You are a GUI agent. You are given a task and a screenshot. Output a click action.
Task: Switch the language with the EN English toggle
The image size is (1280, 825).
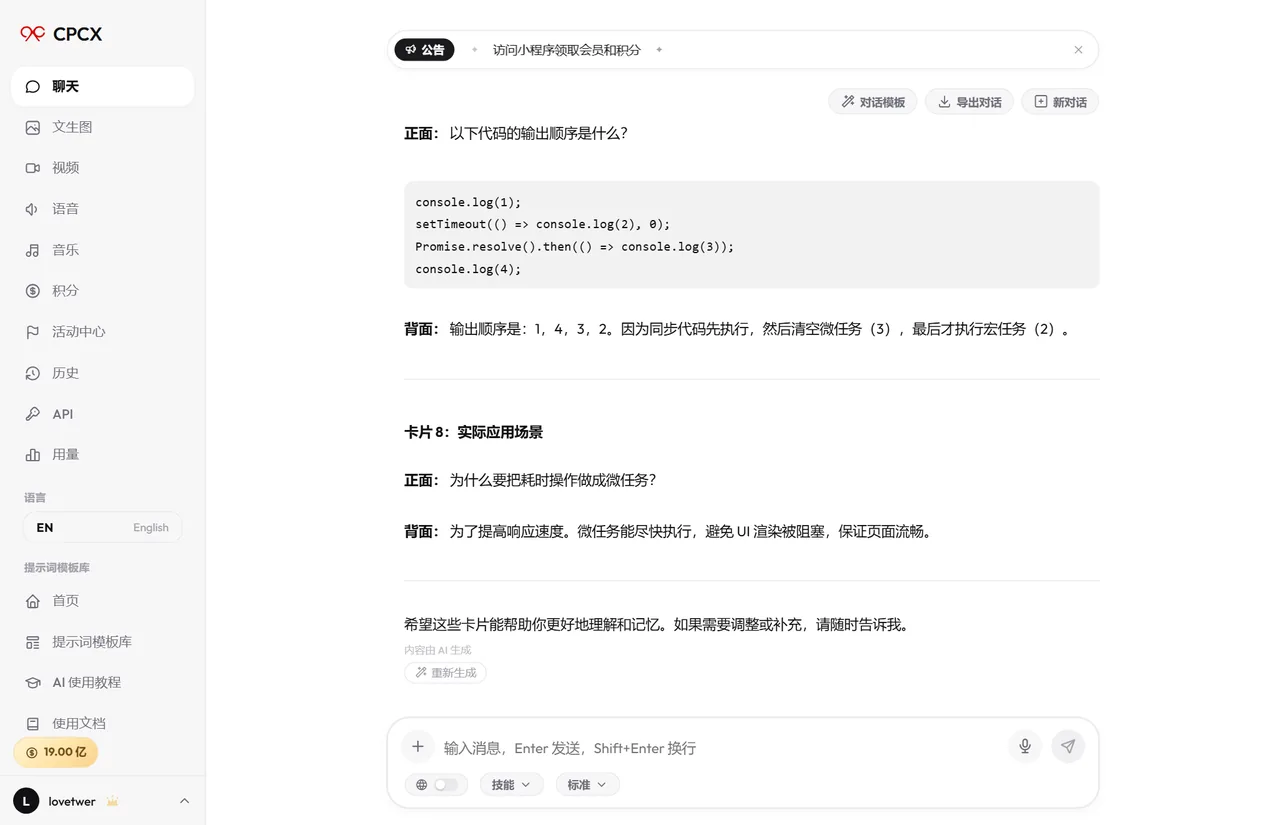102,527
